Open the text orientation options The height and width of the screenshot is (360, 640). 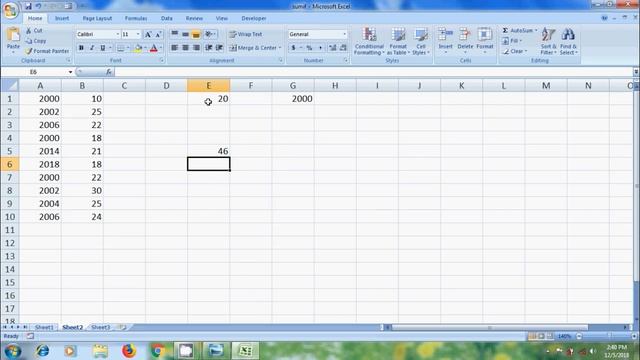click(x=210, y=34)
